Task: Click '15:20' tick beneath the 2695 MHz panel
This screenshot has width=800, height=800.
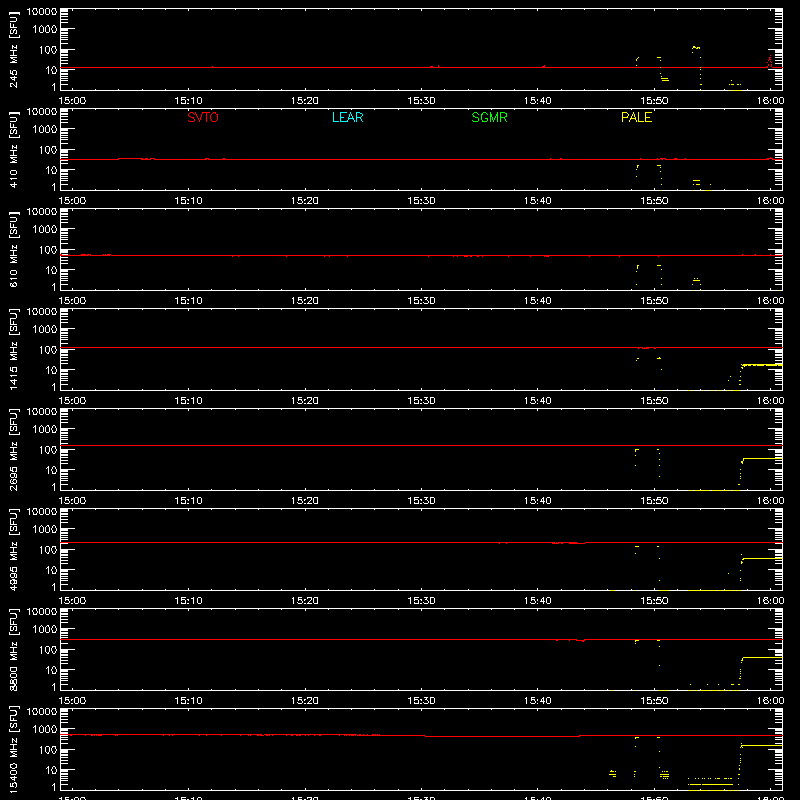Action: tap(305, 501)
